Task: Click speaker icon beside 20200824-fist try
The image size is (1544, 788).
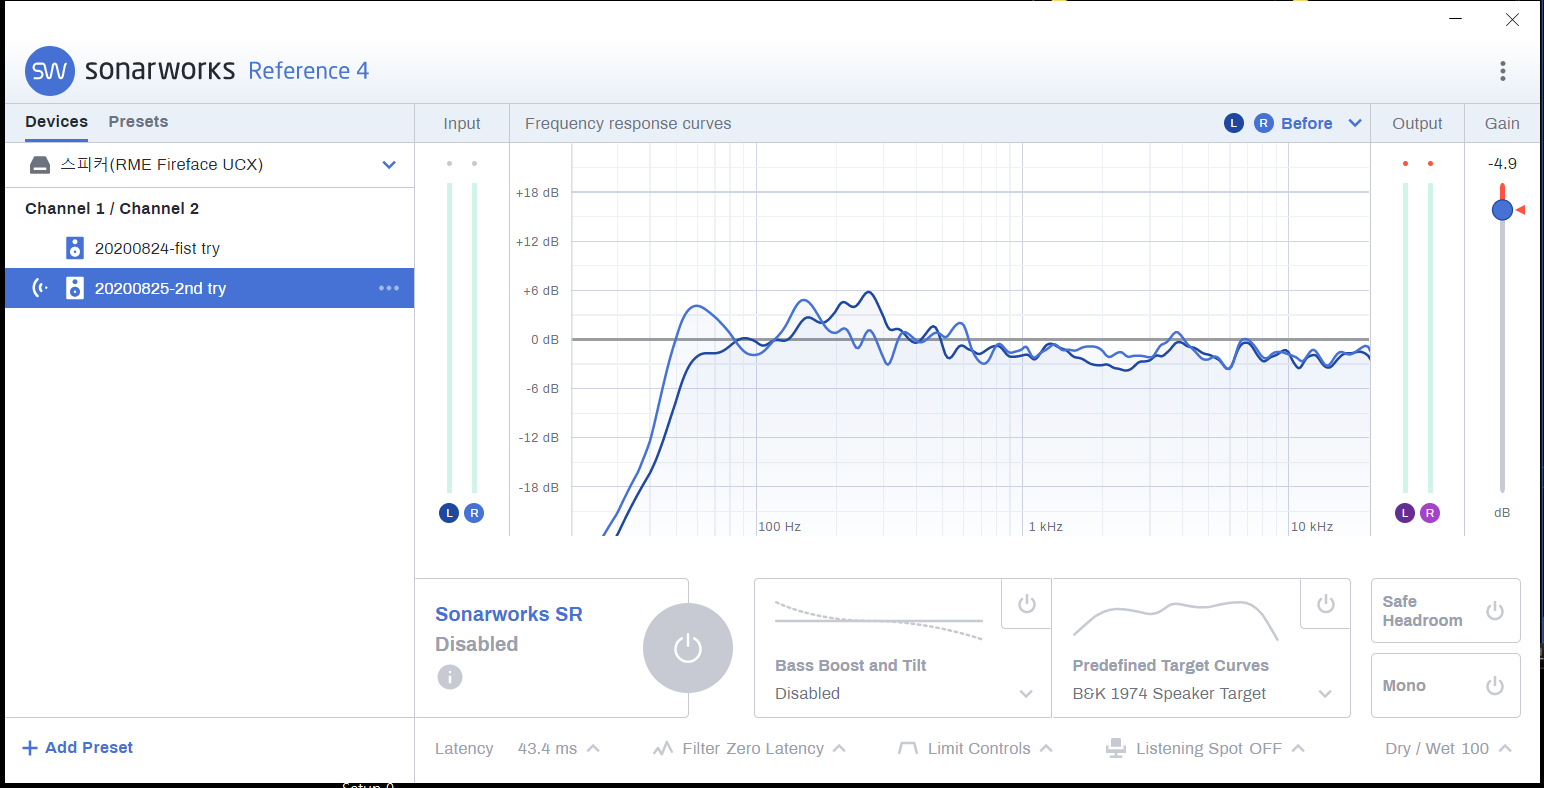Action: tap(74, 248)
